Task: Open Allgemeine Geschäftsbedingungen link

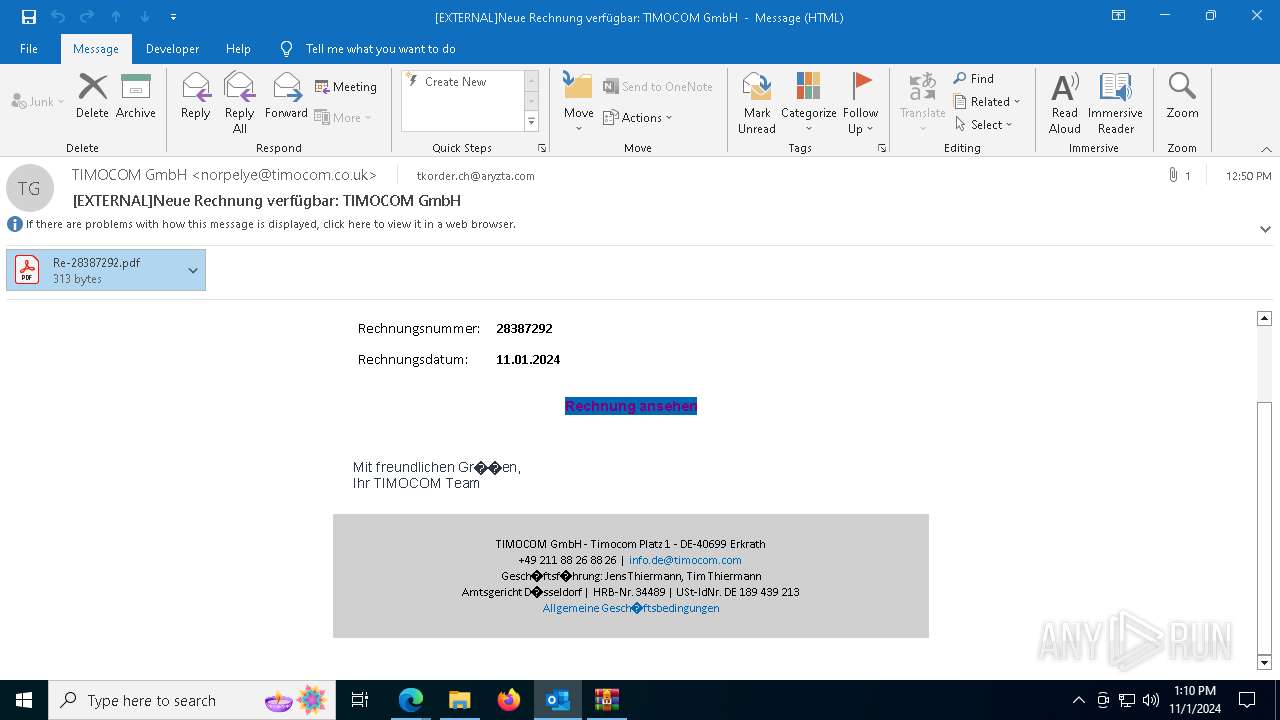Action: click(631, 608)
